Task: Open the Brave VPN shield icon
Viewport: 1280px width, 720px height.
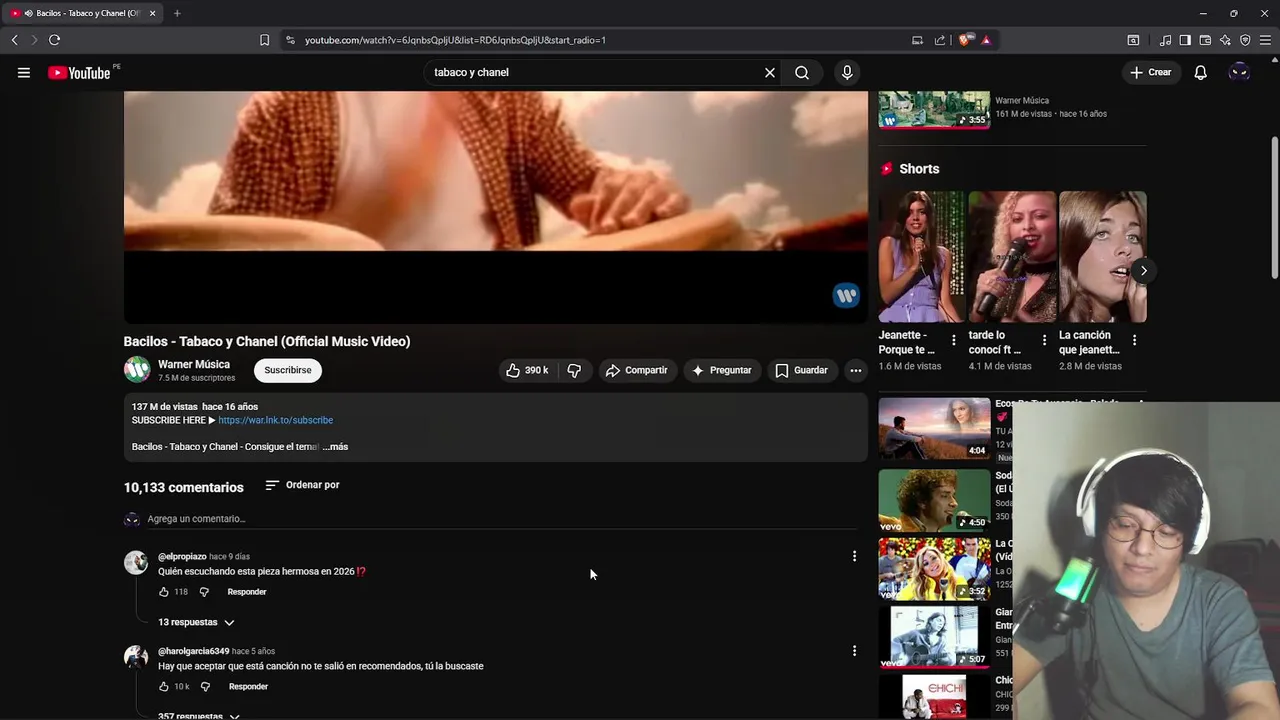Action: point(1245,40)
